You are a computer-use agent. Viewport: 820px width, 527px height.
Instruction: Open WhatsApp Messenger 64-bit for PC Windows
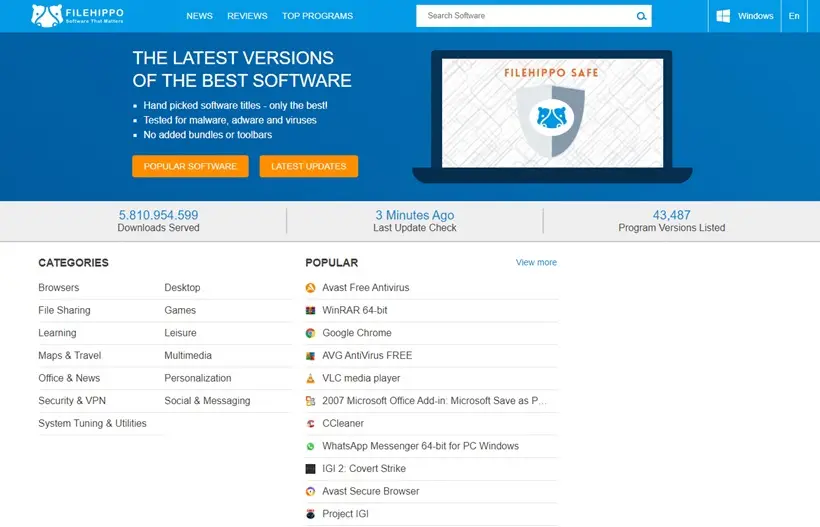pyautogui.click(x=420, y=446)
